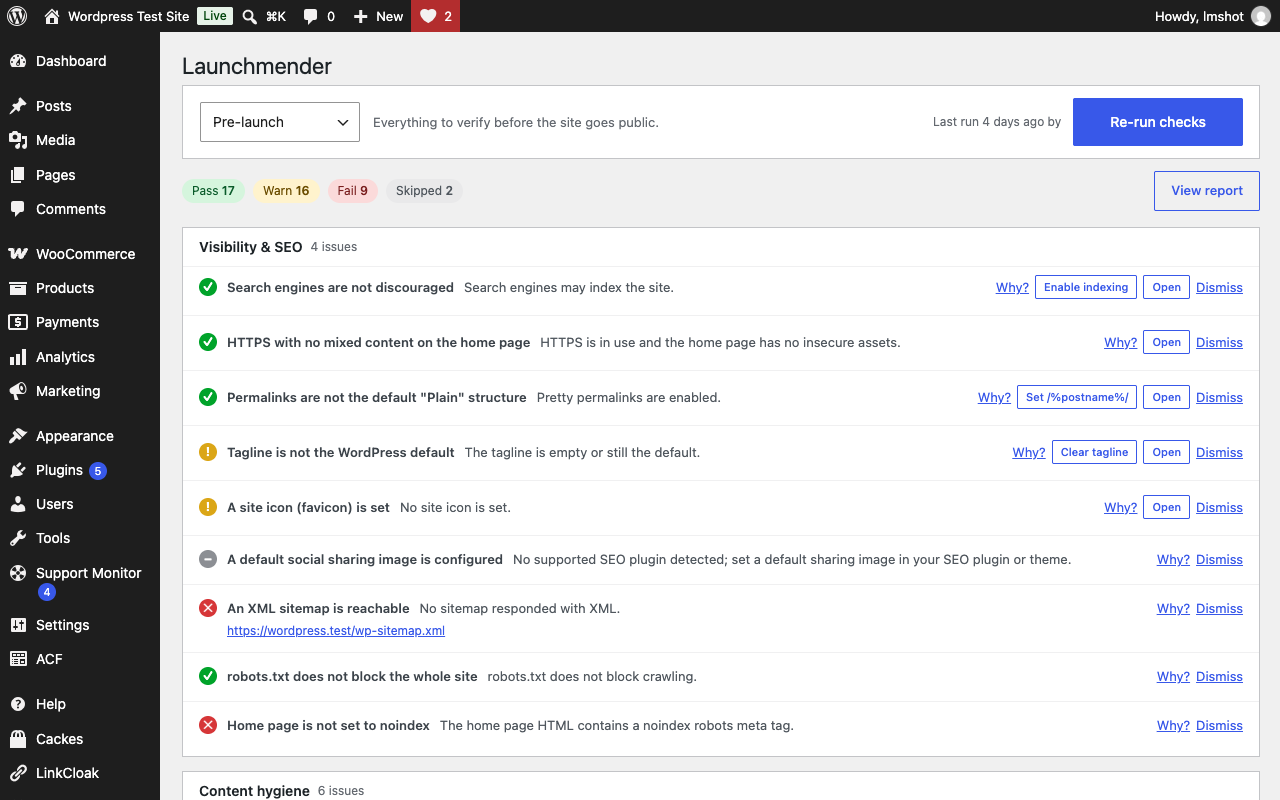Click Howdy, lmshot account menu
Viewport: 1280px width, 800px height.
pos(1212,16)
